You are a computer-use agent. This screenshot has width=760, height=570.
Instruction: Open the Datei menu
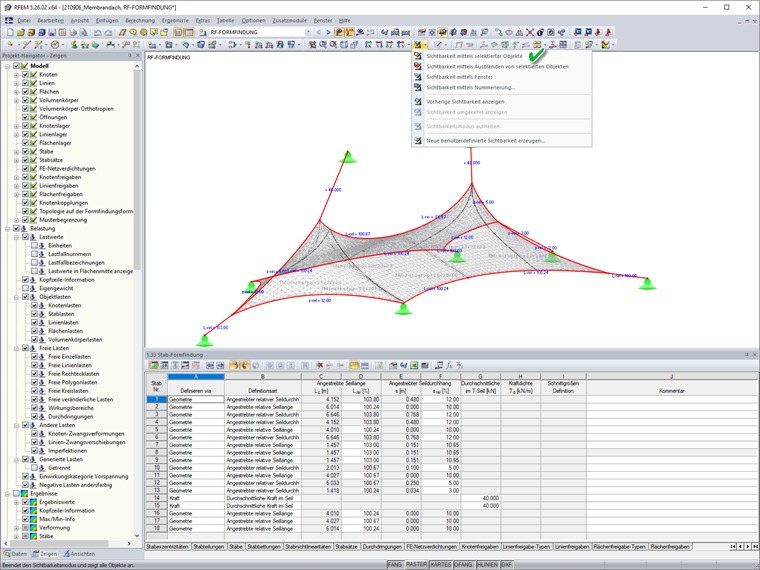[x=24, y=20]
